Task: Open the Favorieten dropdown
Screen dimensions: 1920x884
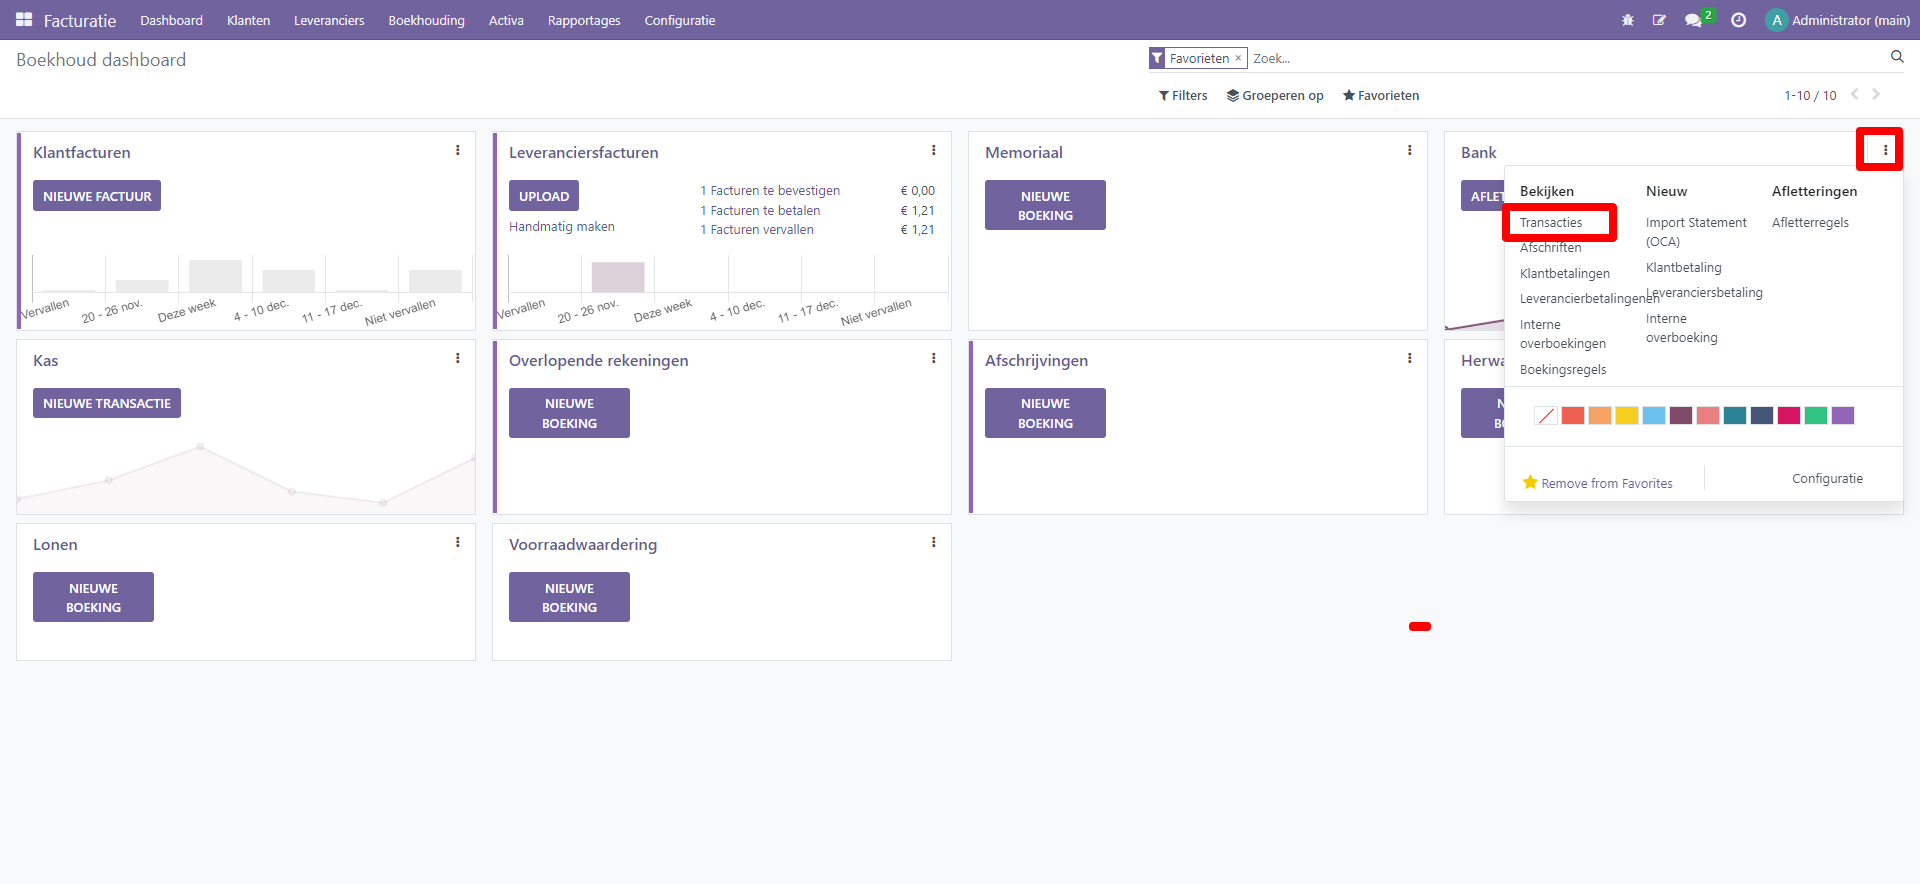Action: (x=1381, y=96)
